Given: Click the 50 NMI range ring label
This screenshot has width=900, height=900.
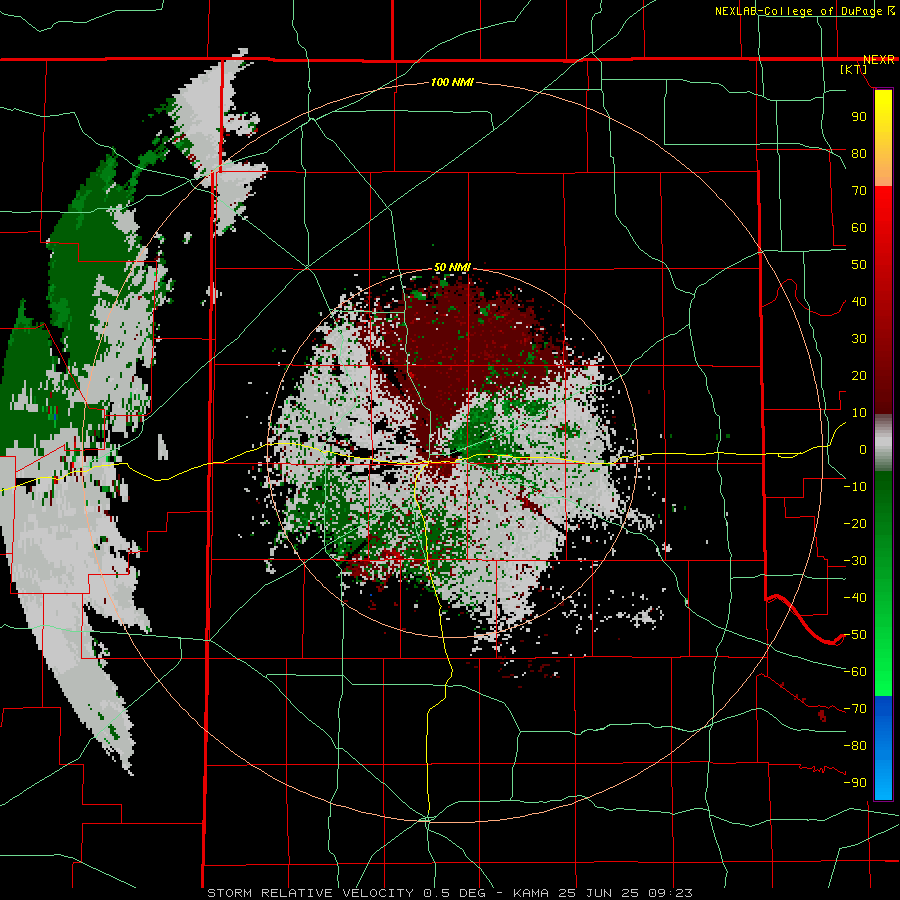Looking at the screenshot, I should 452,267.
